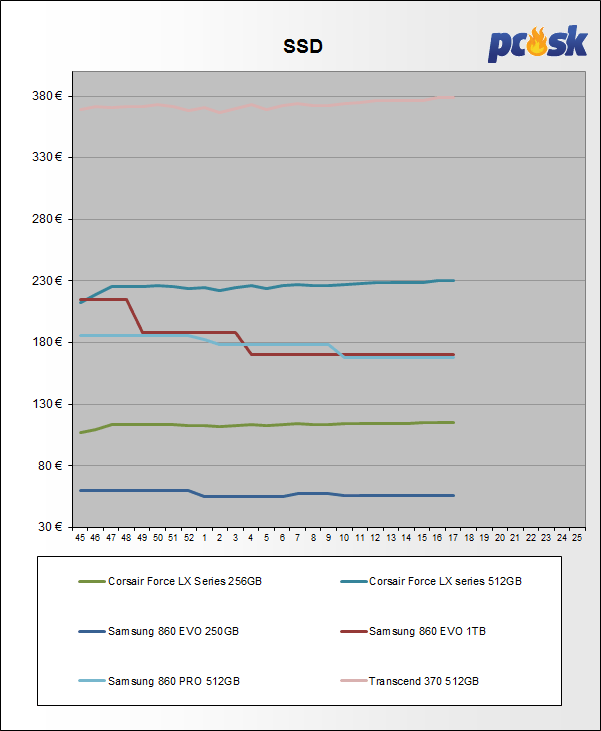Select Corsair Force LX series 512GB legend entry

click(431, 581)
